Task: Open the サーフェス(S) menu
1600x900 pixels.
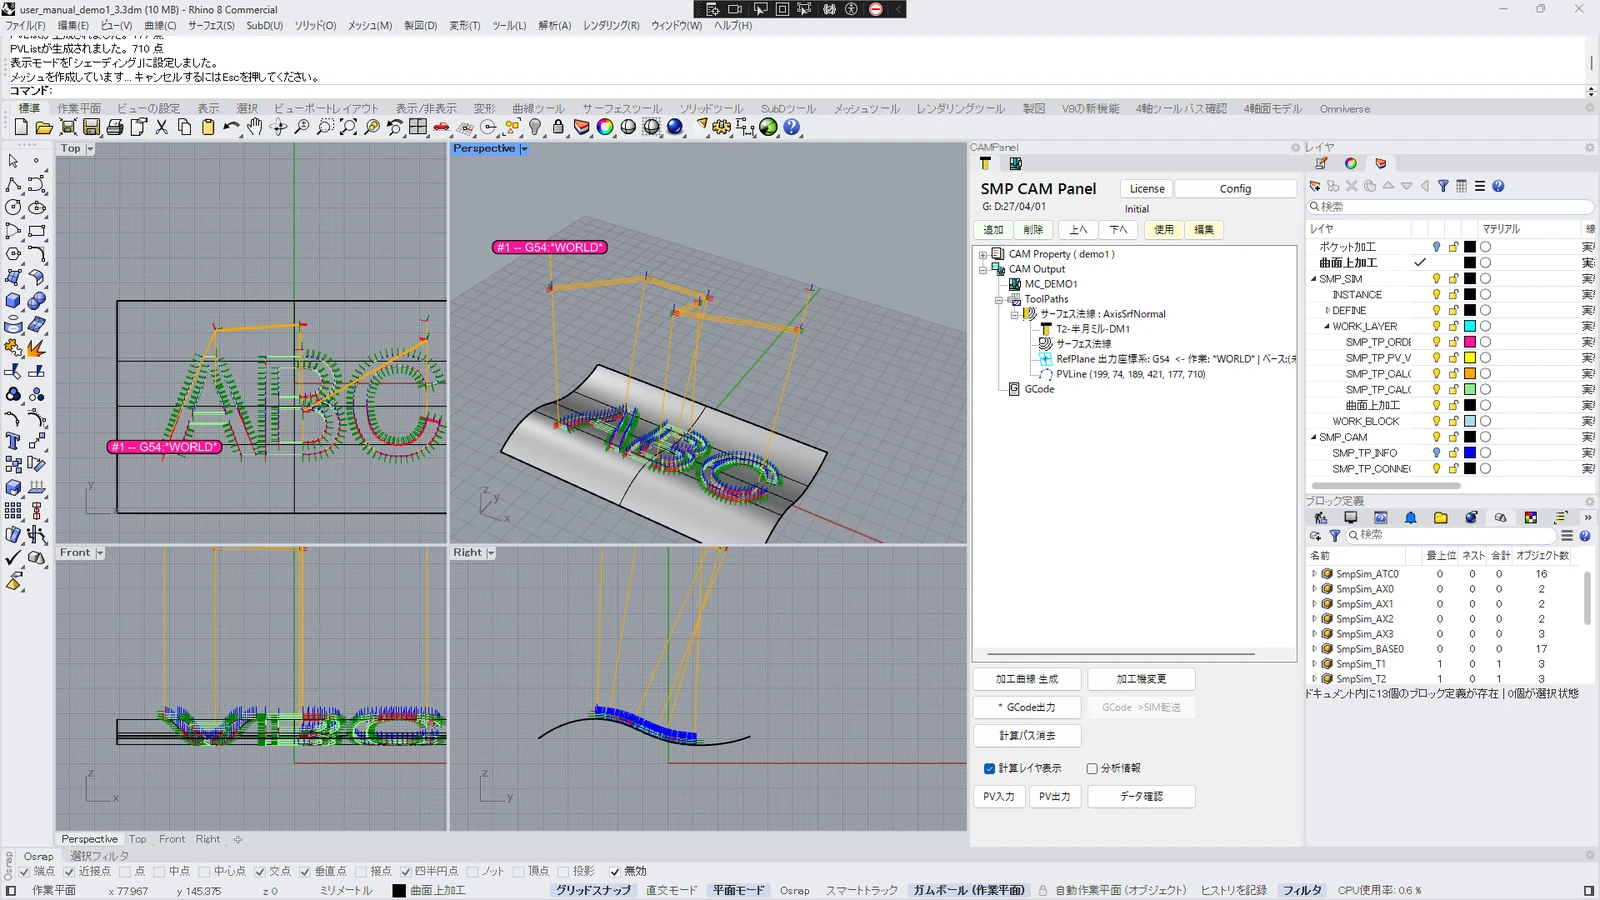Action: [x=211, y=25]
